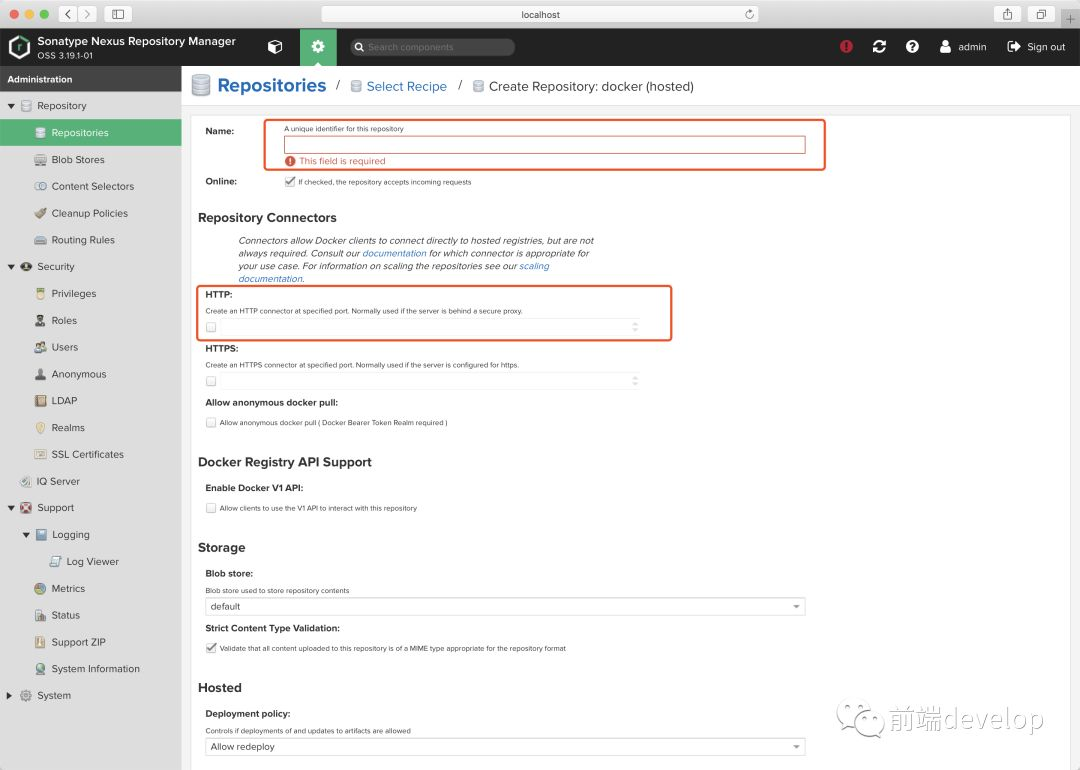The width and height of the screenshot is (1080, 770).
Task: Open the Browse cube icon in header
Action: pyautogui.click(x=275, y=47)
